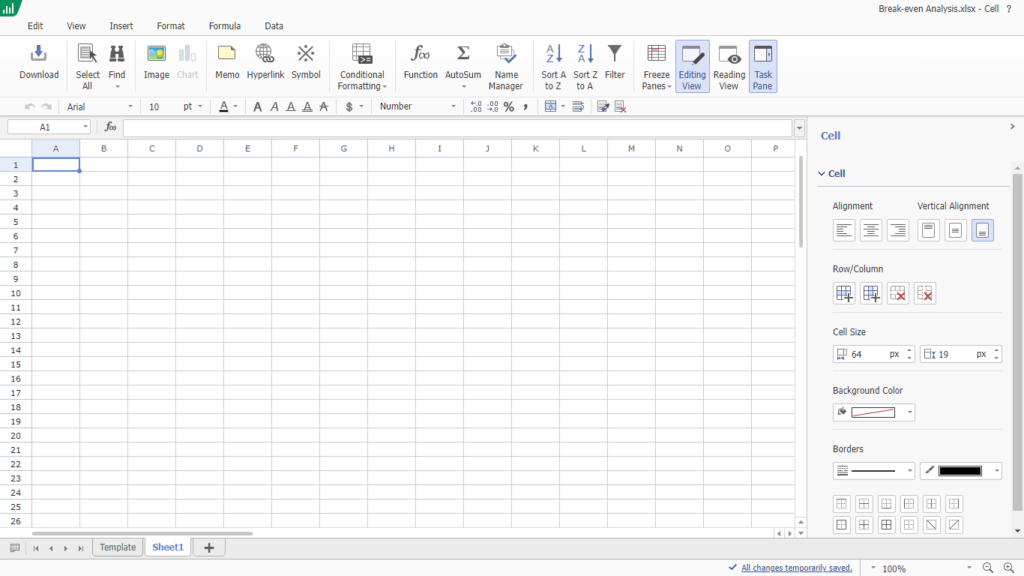Open the Number format dropdown

[x=453, y=106]
